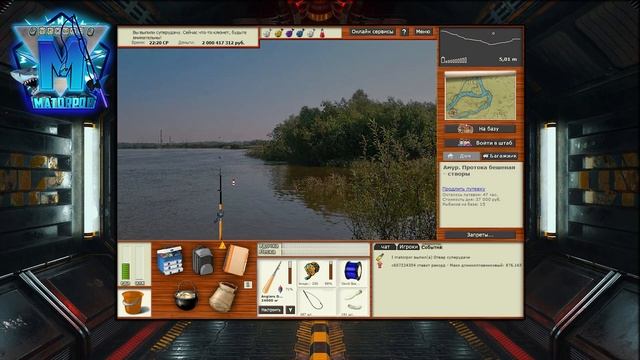This screenshot has width=640, height=360.
Task: Select the Багажник tab
Action: [499, 156]
